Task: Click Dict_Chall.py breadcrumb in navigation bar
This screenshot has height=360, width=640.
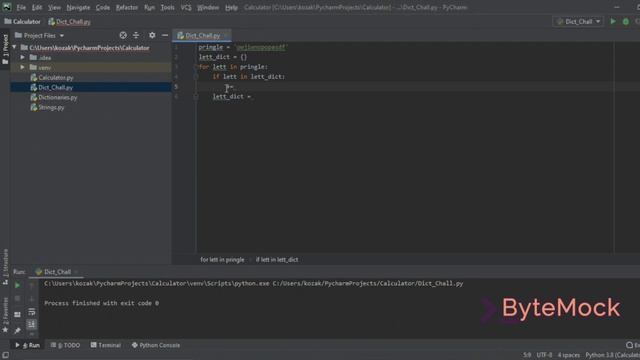Action: point(69,22)
